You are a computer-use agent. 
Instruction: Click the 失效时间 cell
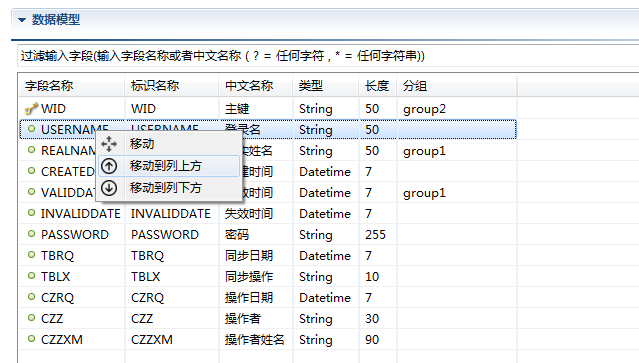tap(256, 213)
